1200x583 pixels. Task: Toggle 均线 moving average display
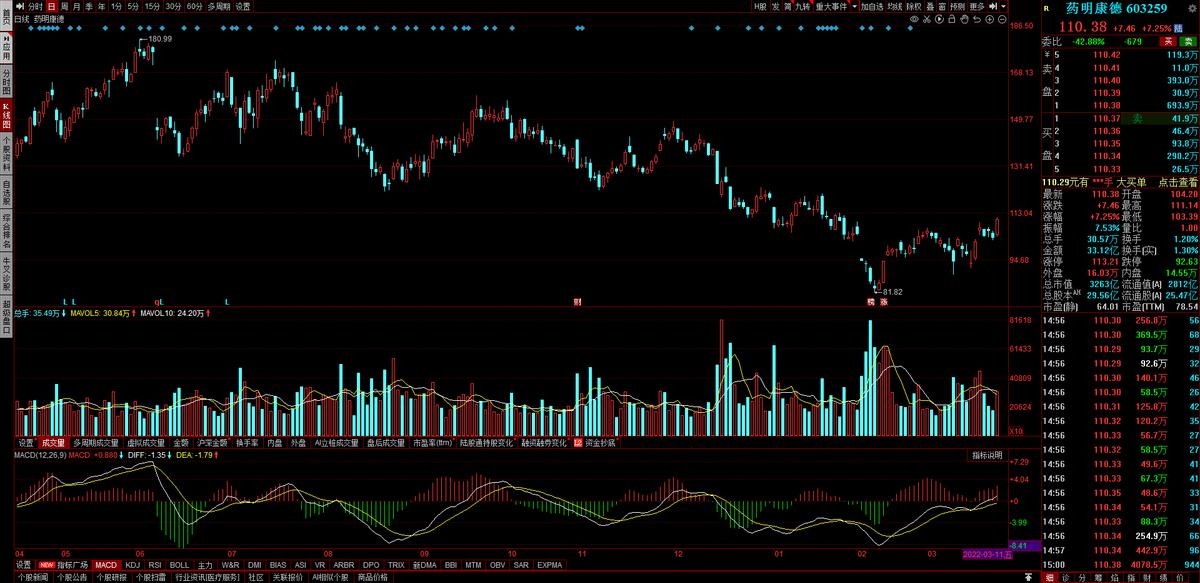coord(894,6)
